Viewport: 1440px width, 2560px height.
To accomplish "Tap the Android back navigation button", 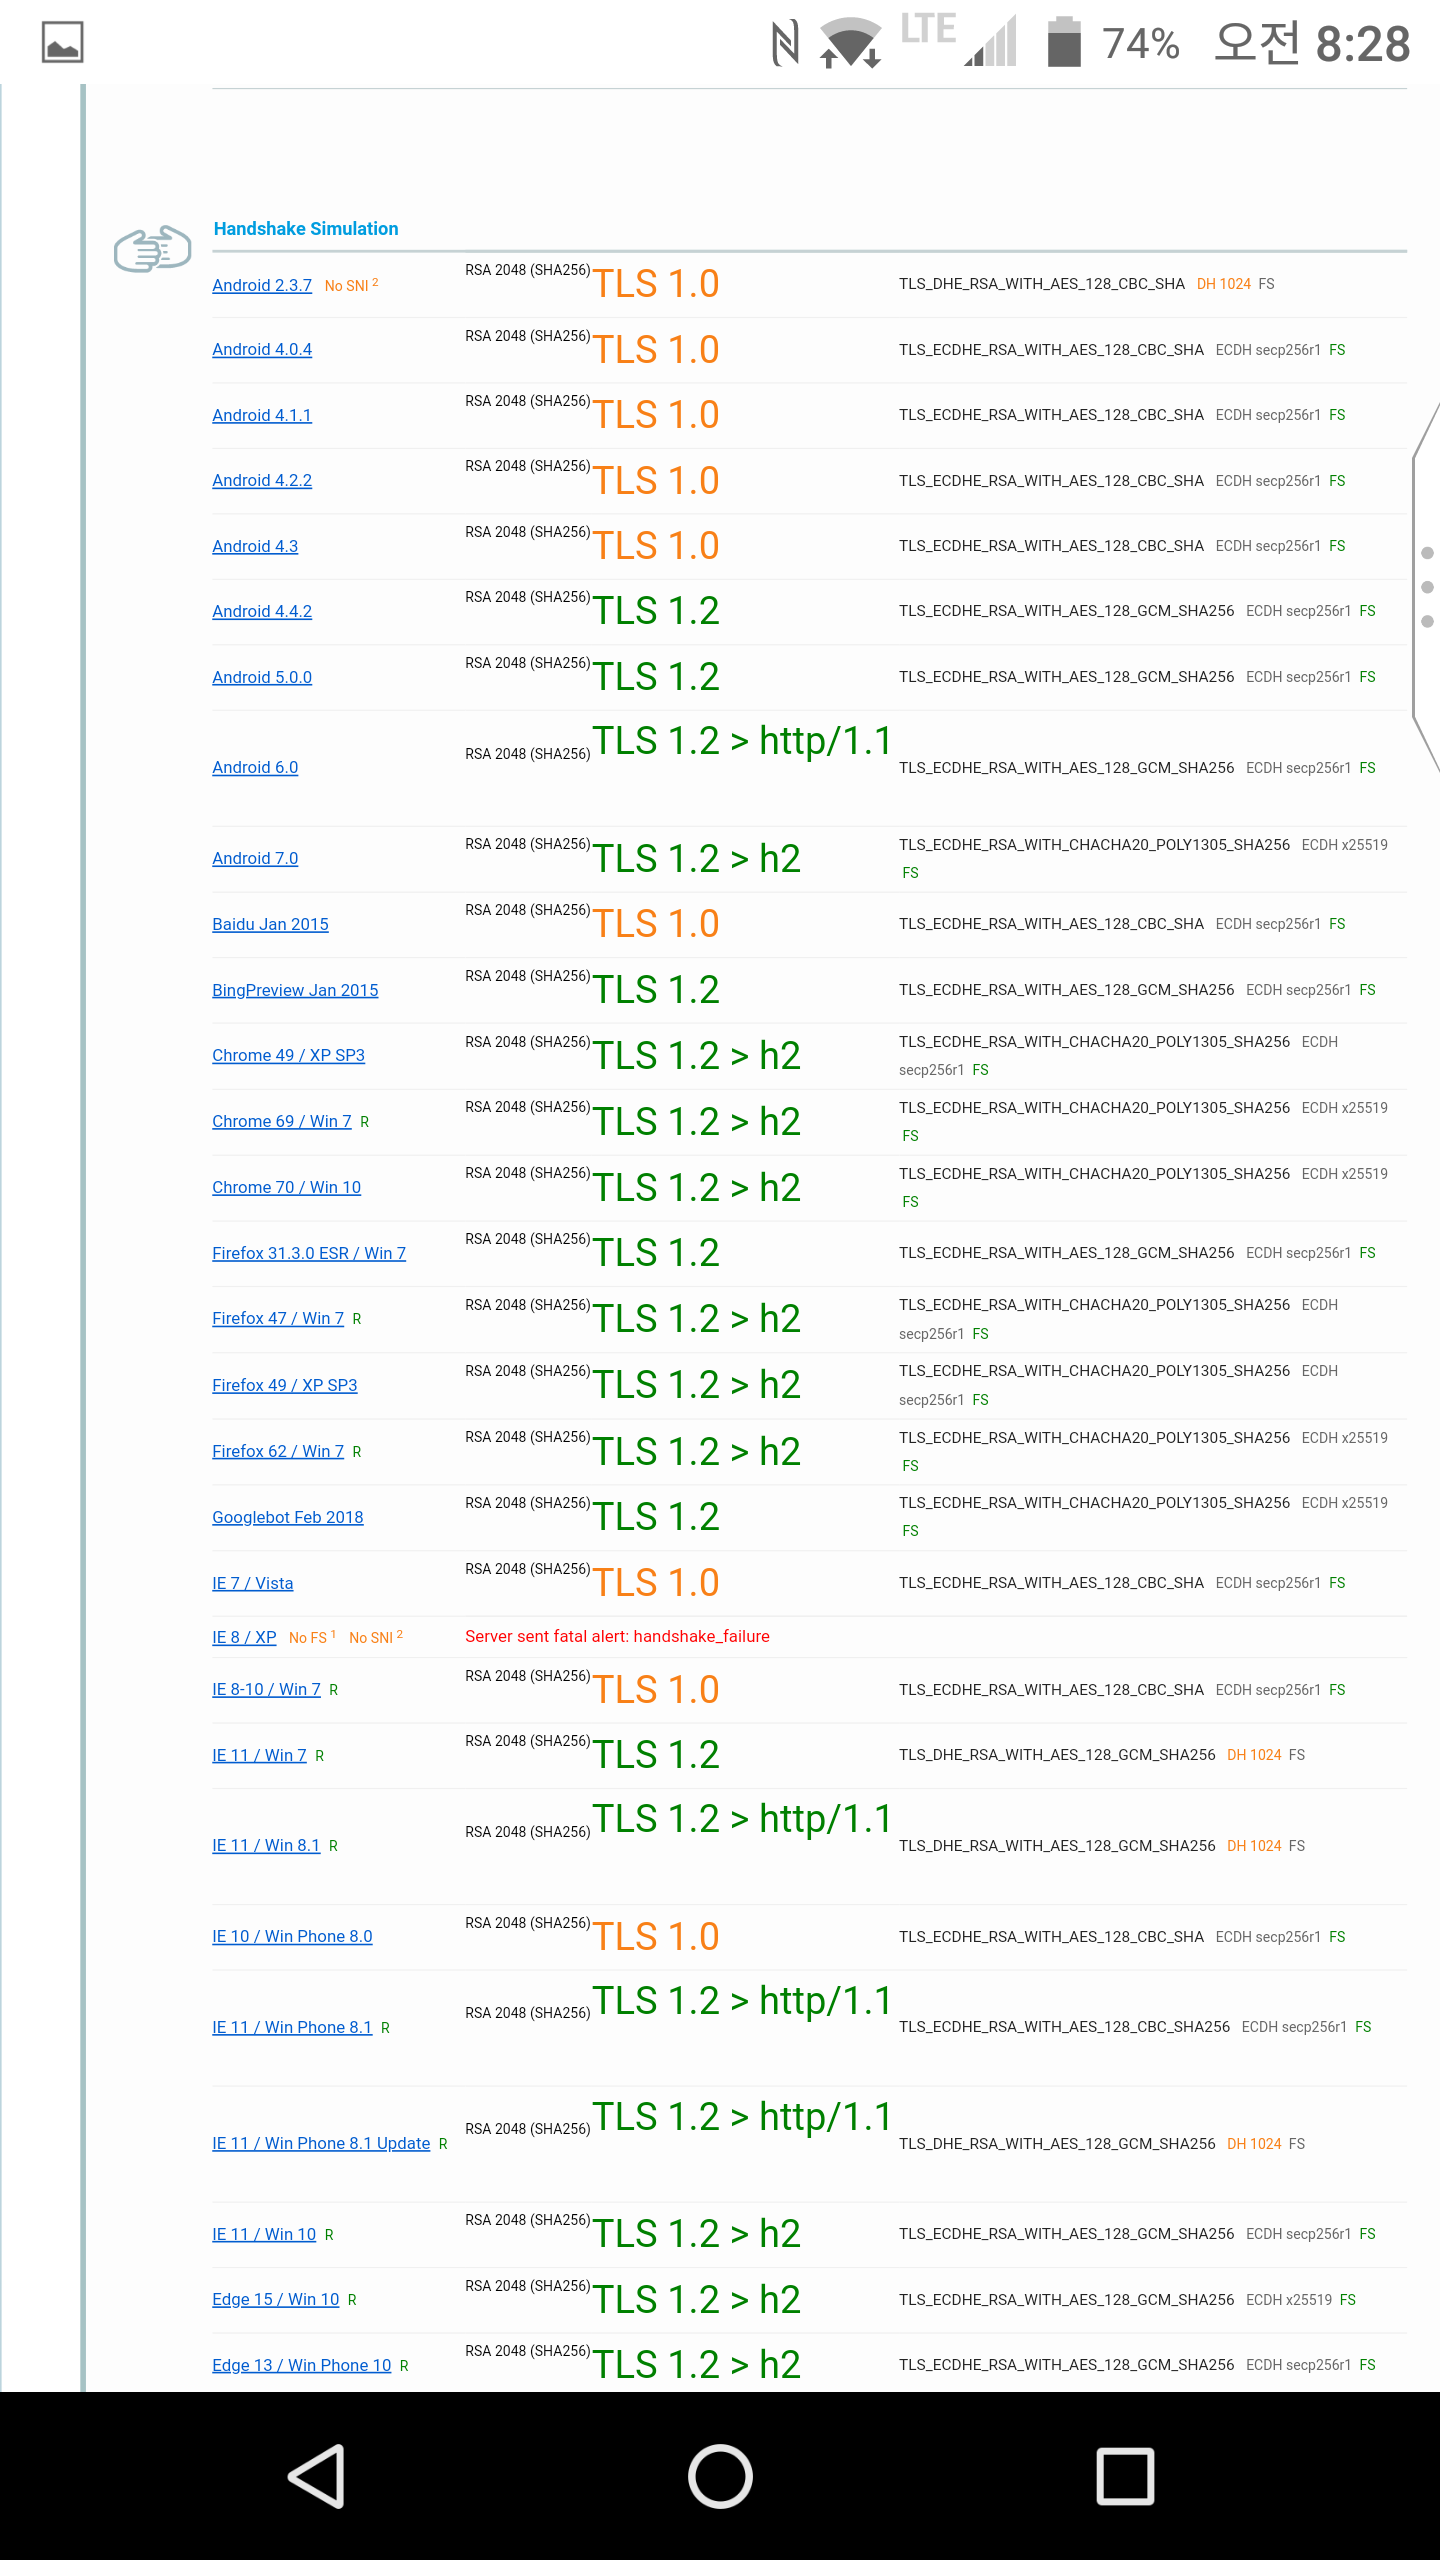I will click(317, 2476).
